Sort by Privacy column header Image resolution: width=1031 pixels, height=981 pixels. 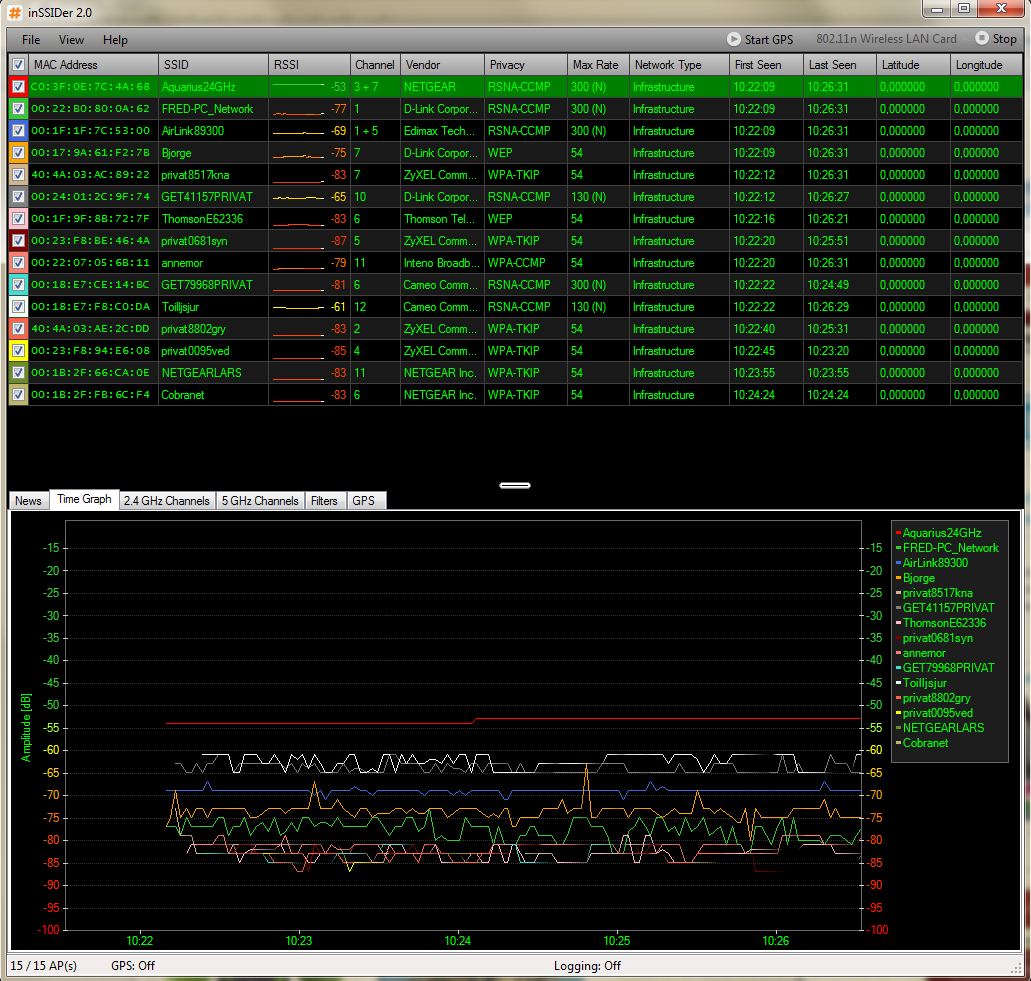point(526,64)
